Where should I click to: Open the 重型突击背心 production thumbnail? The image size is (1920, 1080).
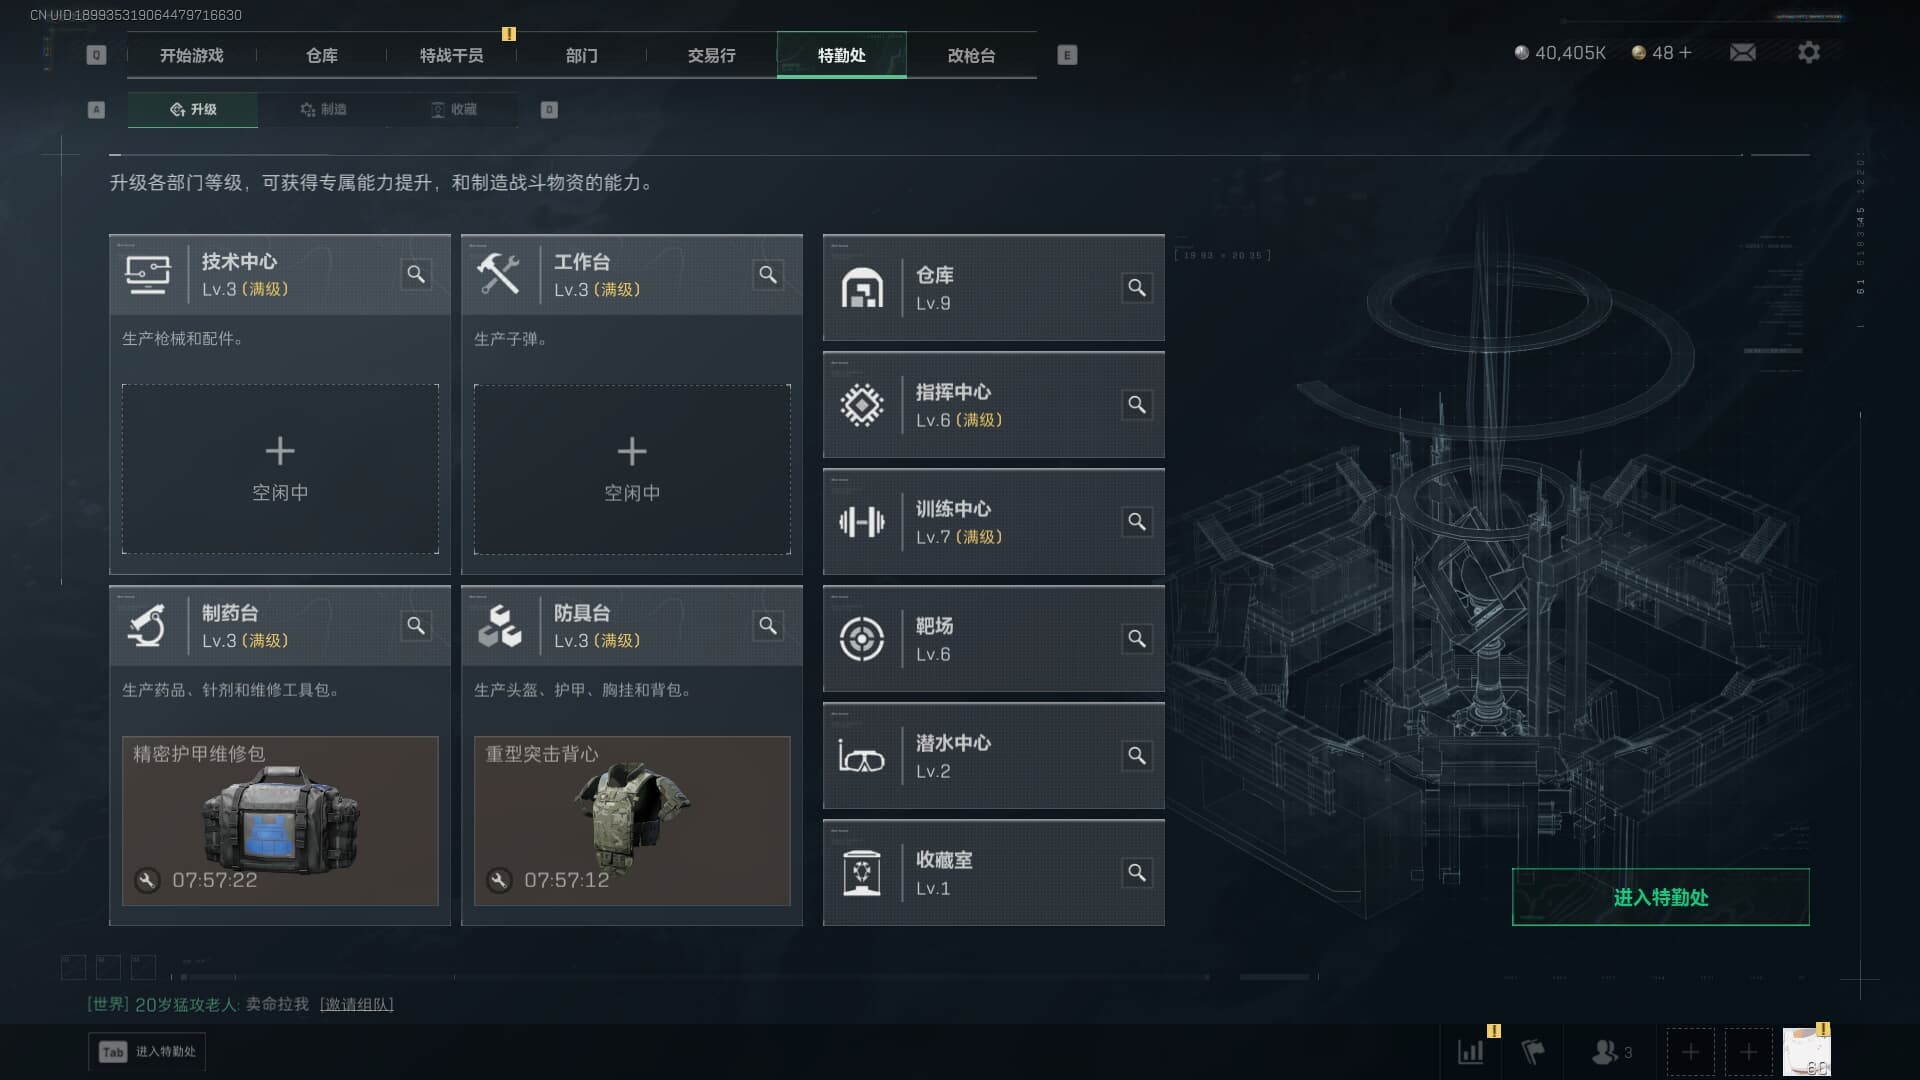click(632, 821)
